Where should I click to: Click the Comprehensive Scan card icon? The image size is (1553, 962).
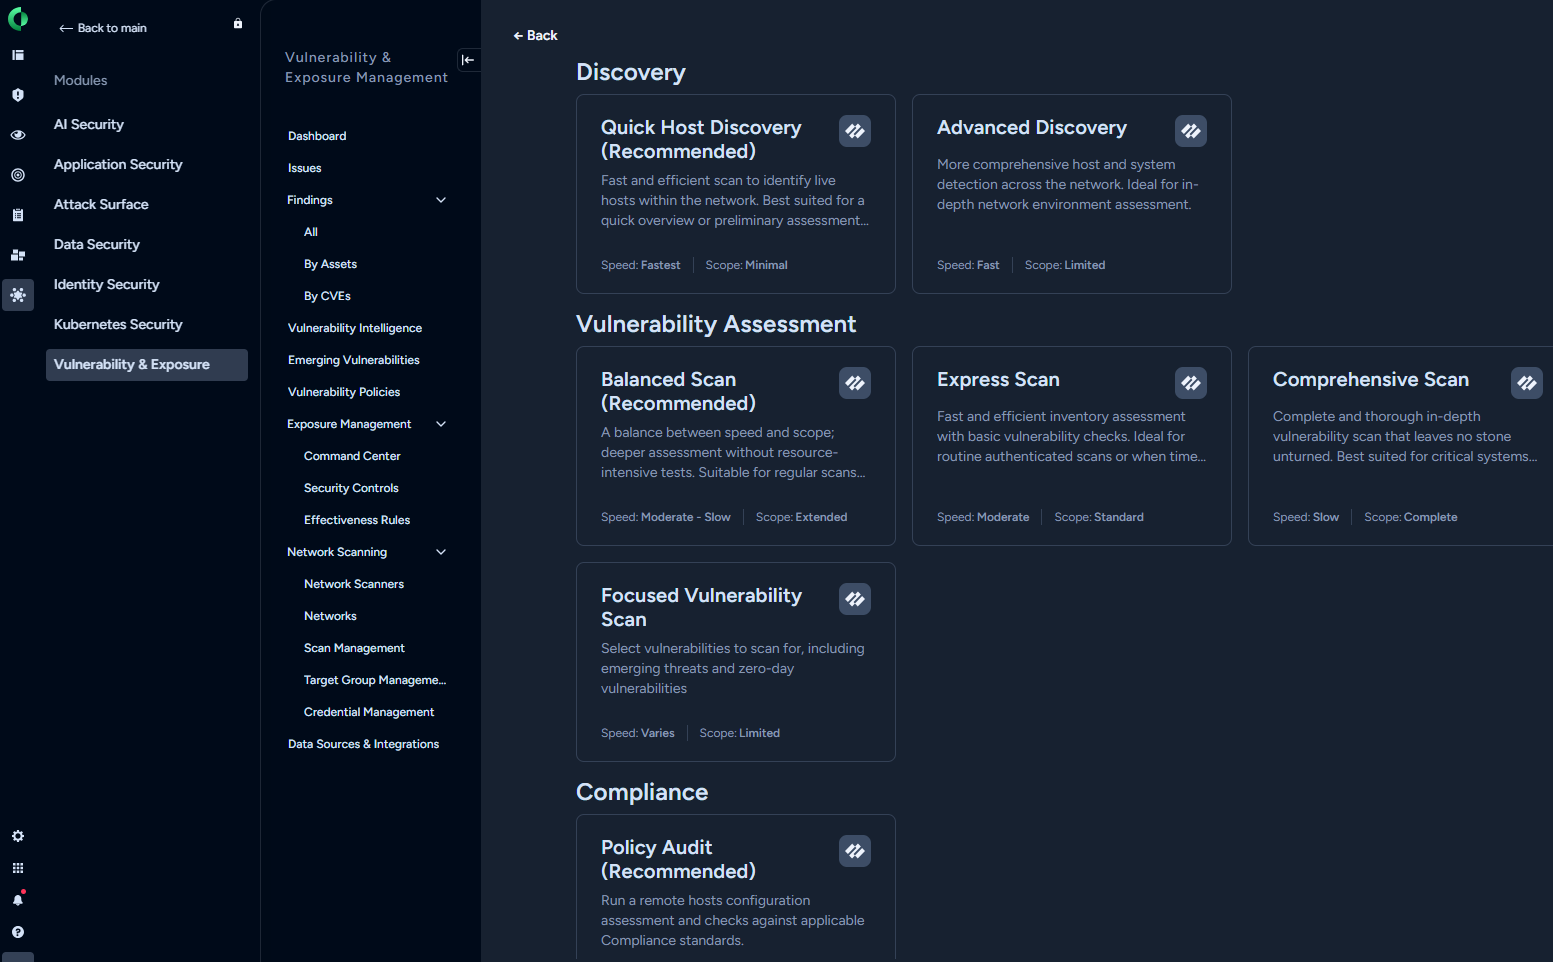tap(1527, 383)
